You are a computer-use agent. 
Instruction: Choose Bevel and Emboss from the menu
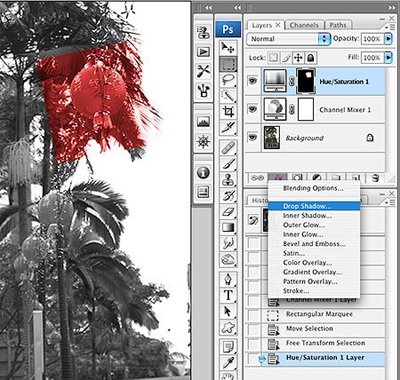(314, 244)
